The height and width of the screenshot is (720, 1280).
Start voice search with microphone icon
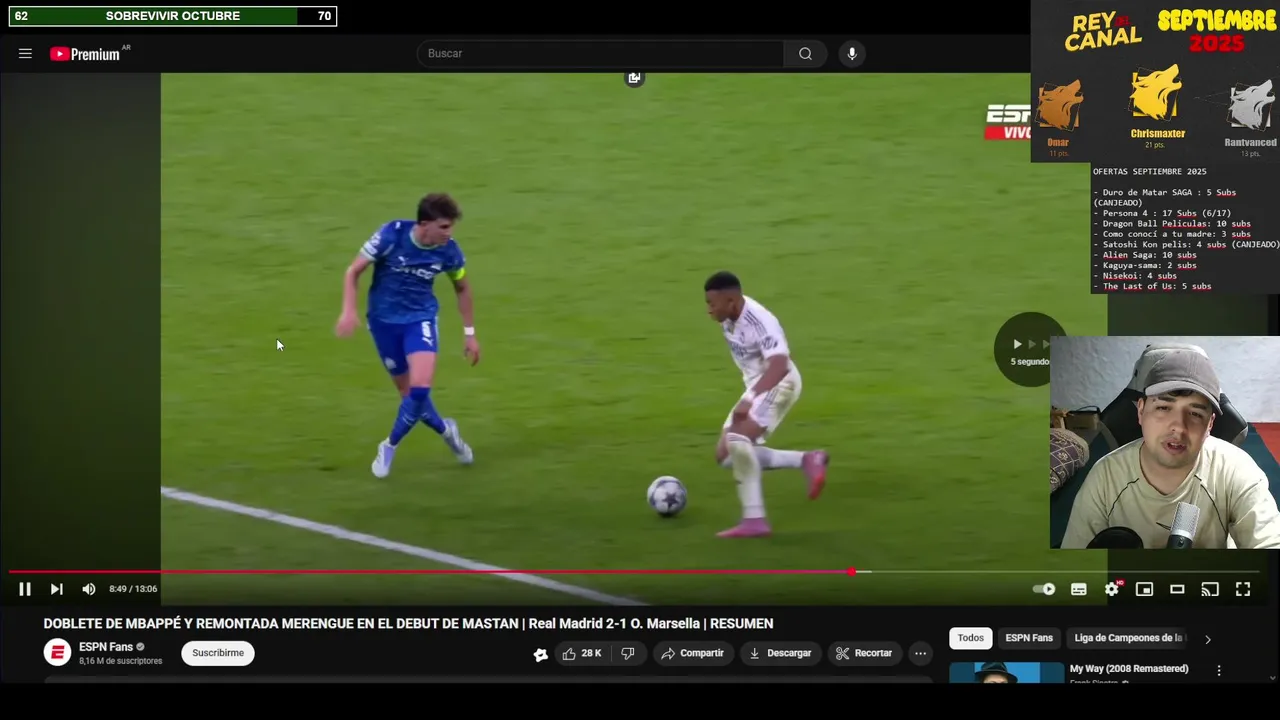[x=852, y=54]
